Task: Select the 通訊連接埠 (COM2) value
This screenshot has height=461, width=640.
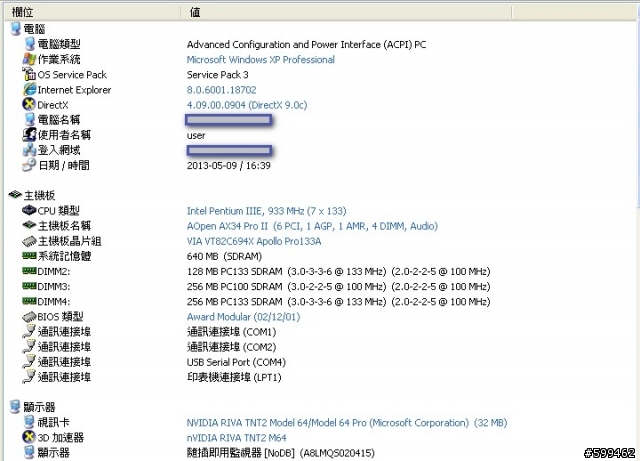Action: click(231, 347)
